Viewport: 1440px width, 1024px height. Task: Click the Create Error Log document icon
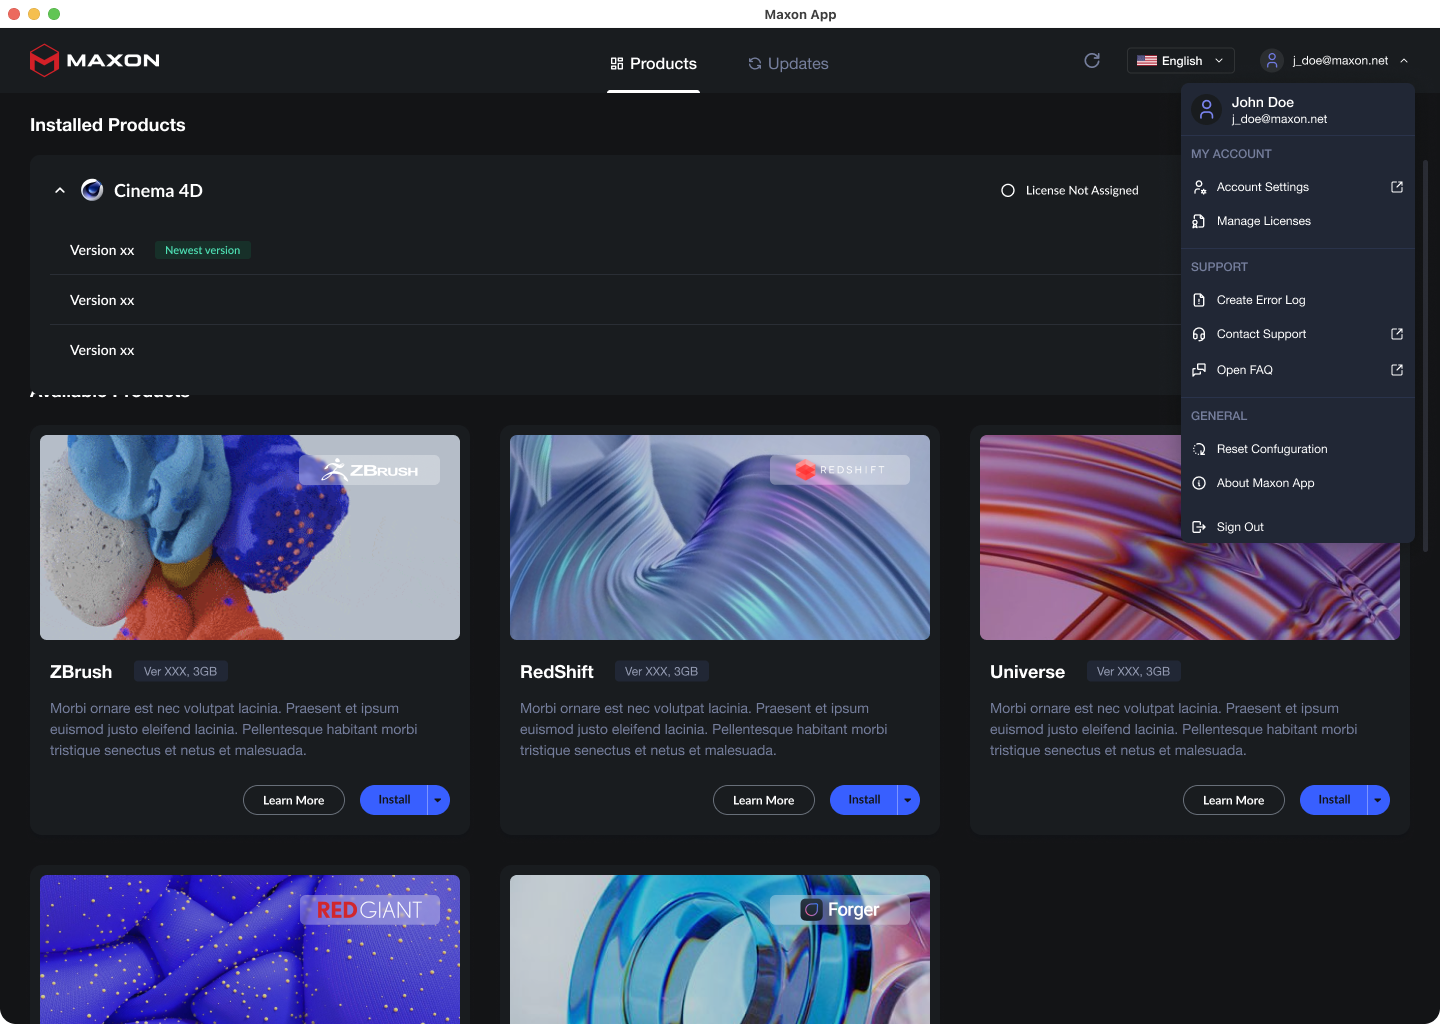(1199, 300)
